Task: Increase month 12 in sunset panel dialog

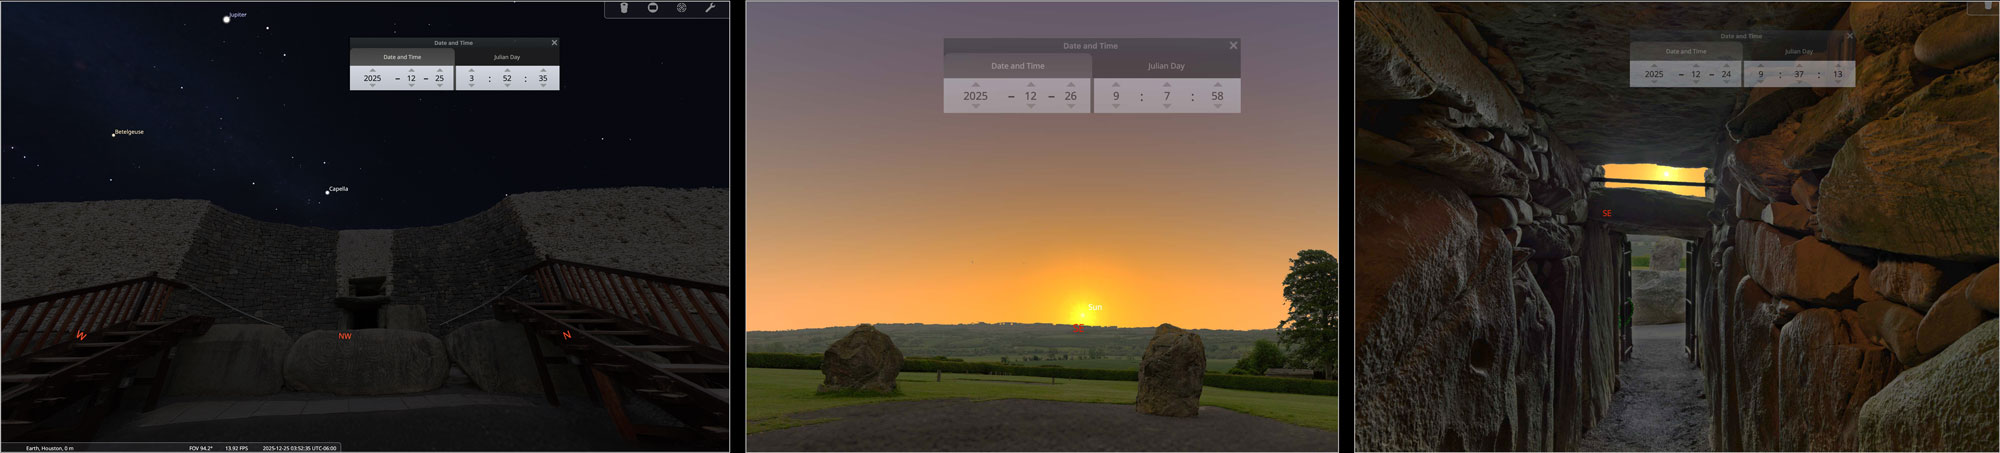Action: [x=1030, y=84]
